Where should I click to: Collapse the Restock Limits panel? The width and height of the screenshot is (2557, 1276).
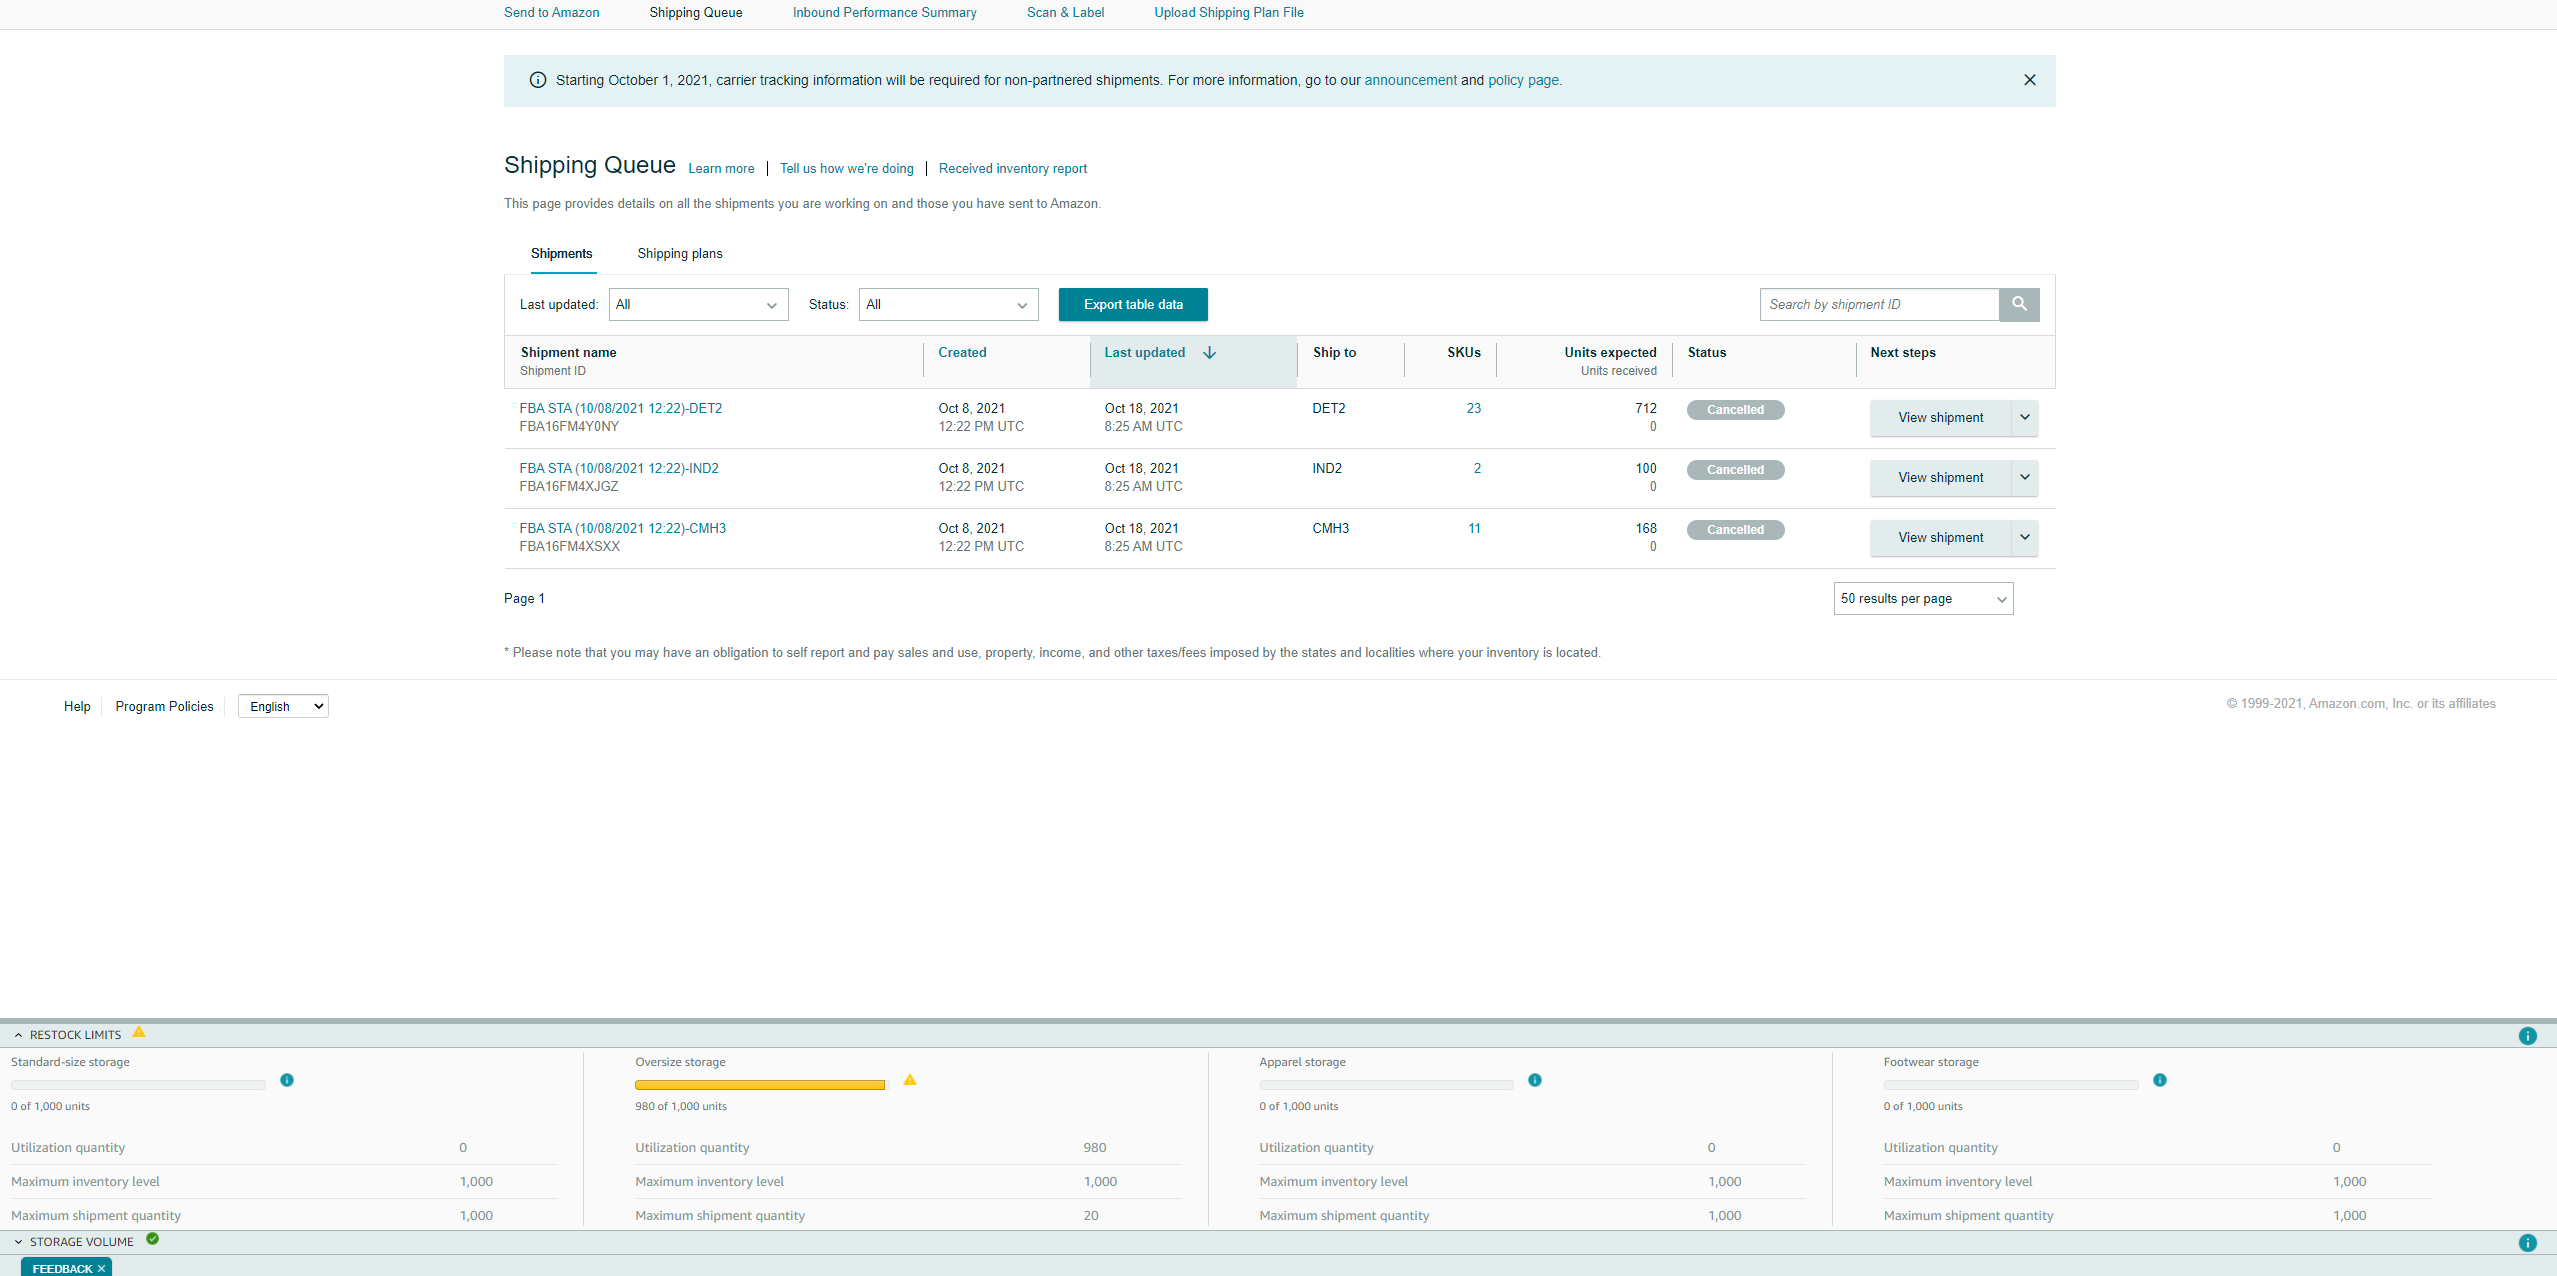(18, 1035)
